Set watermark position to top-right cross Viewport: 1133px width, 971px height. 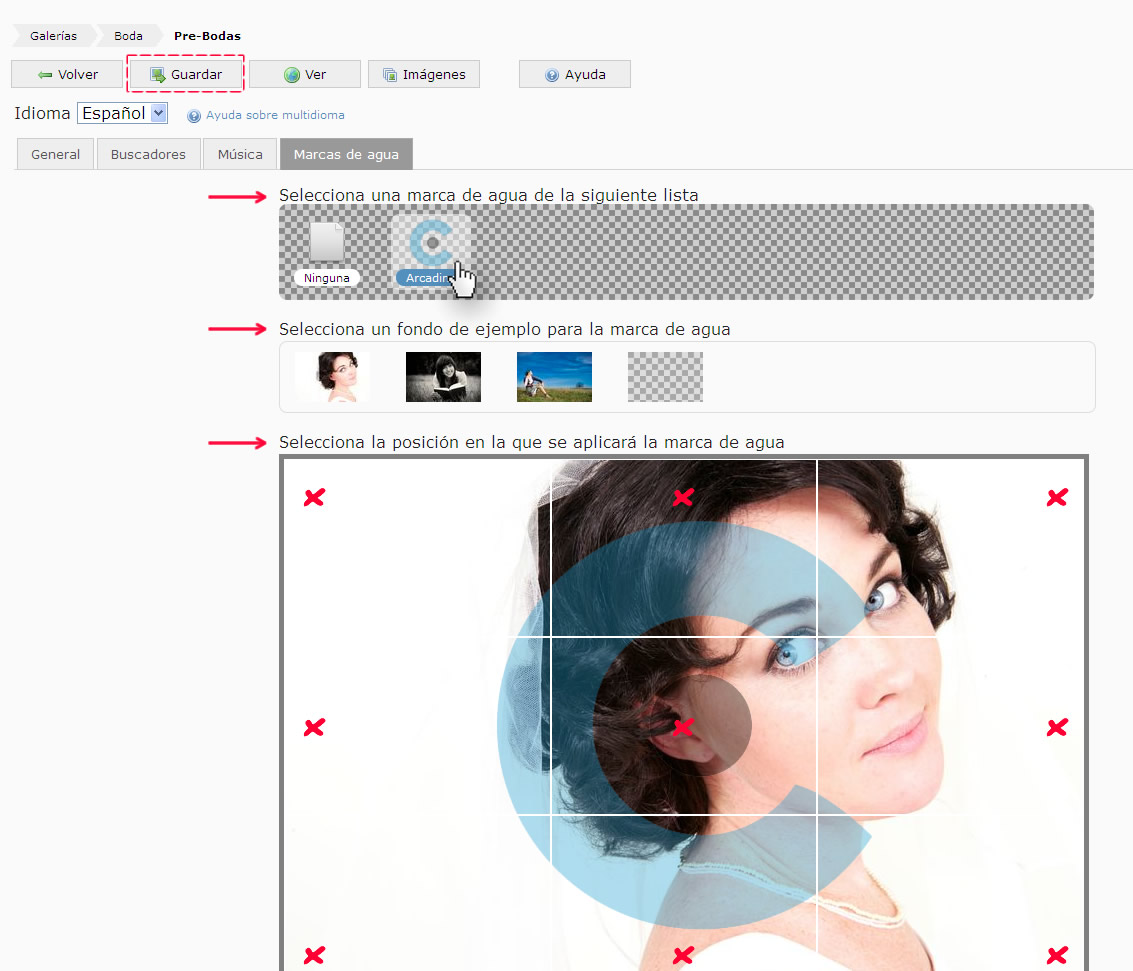pyautogui.click(x=1057, y=497)
